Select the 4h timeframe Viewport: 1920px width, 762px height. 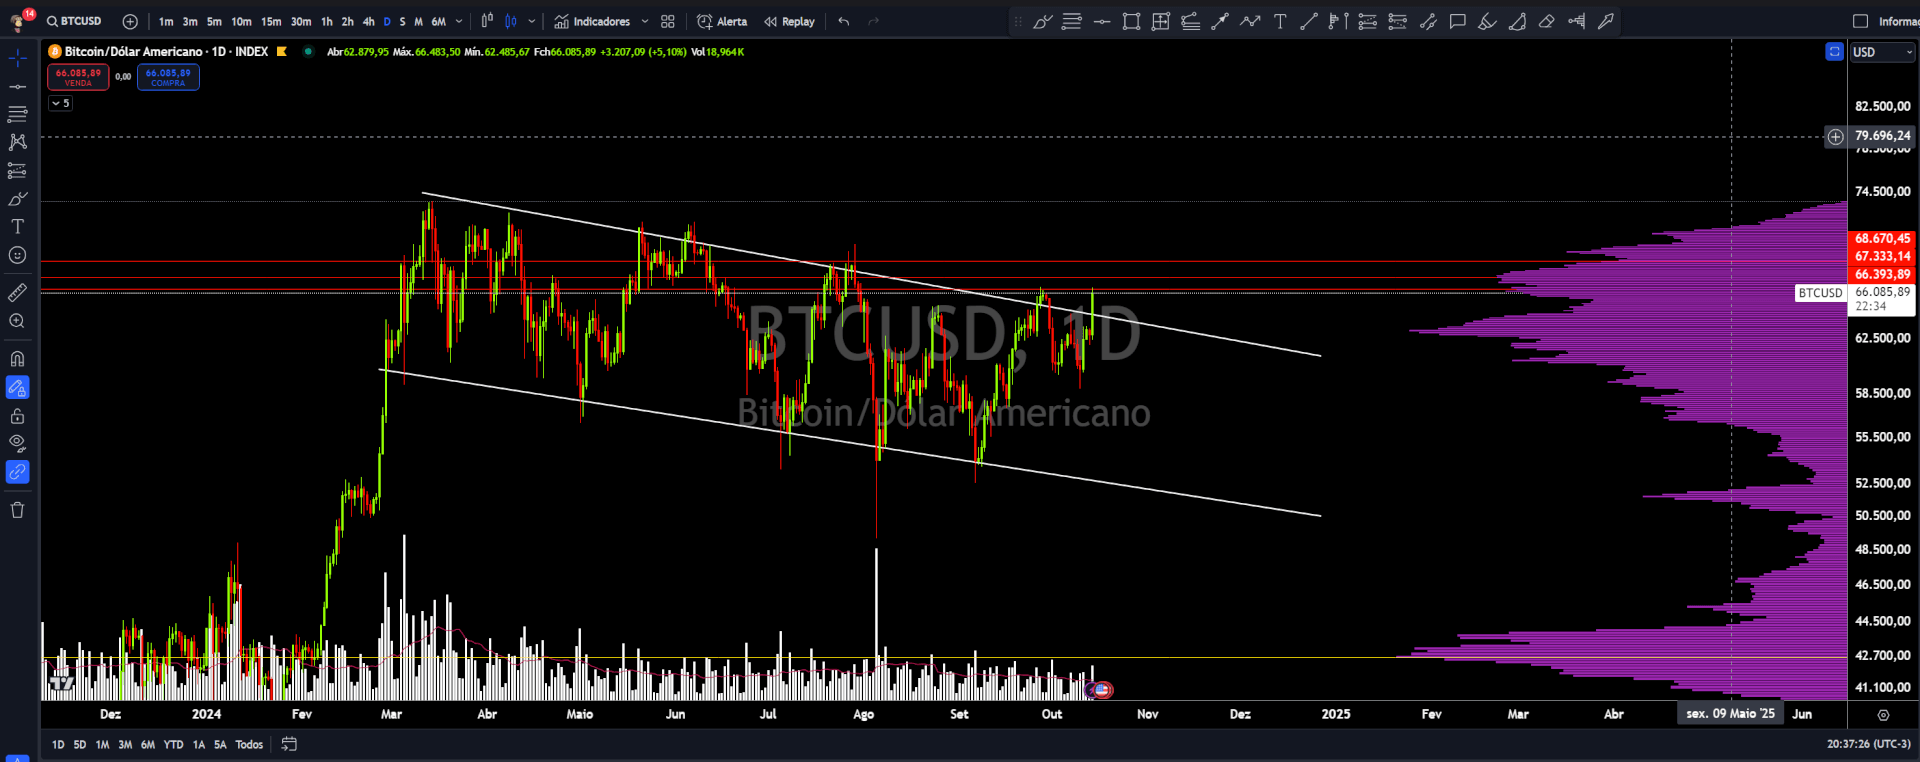368,21
